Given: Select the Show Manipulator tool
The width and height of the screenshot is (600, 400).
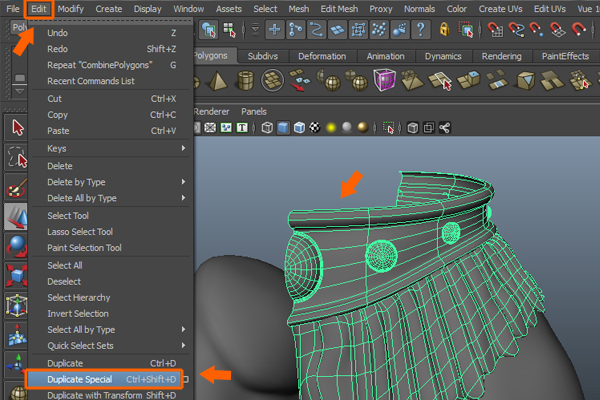Looking at the screenshot, I should coord(17,364).
